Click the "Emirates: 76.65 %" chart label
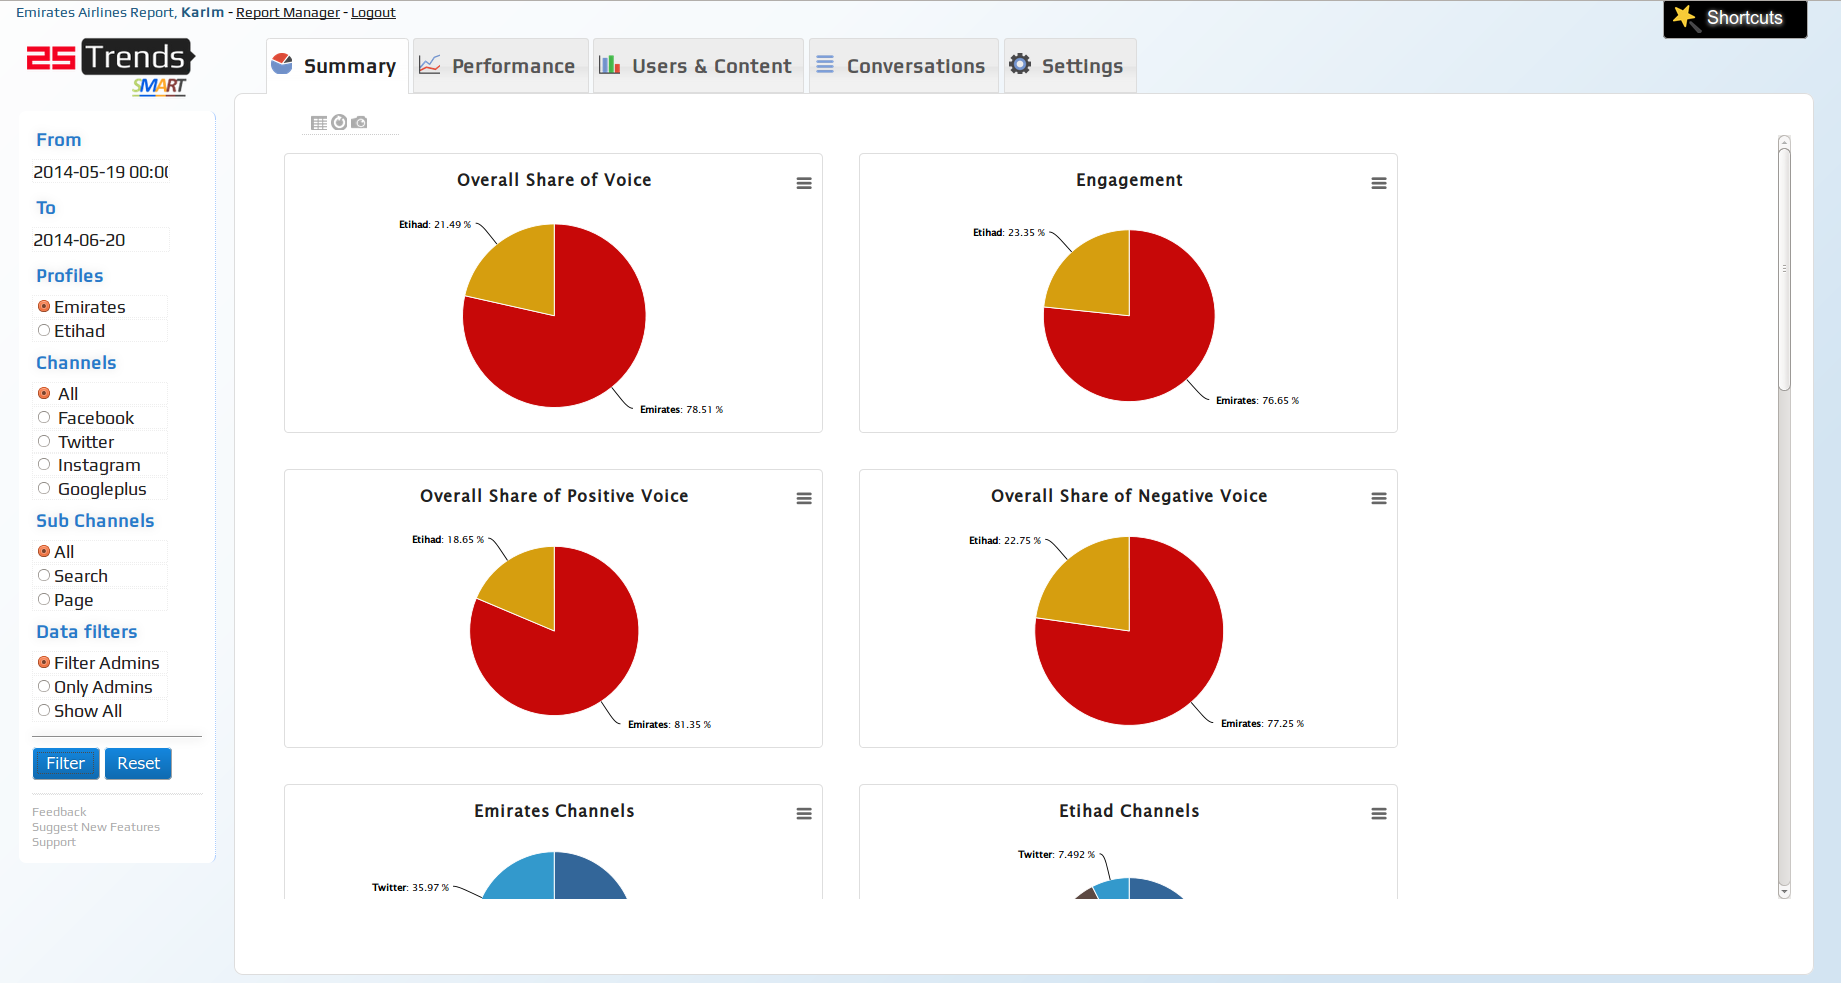Screen dimensions: 1841x983 [1258, 400]
